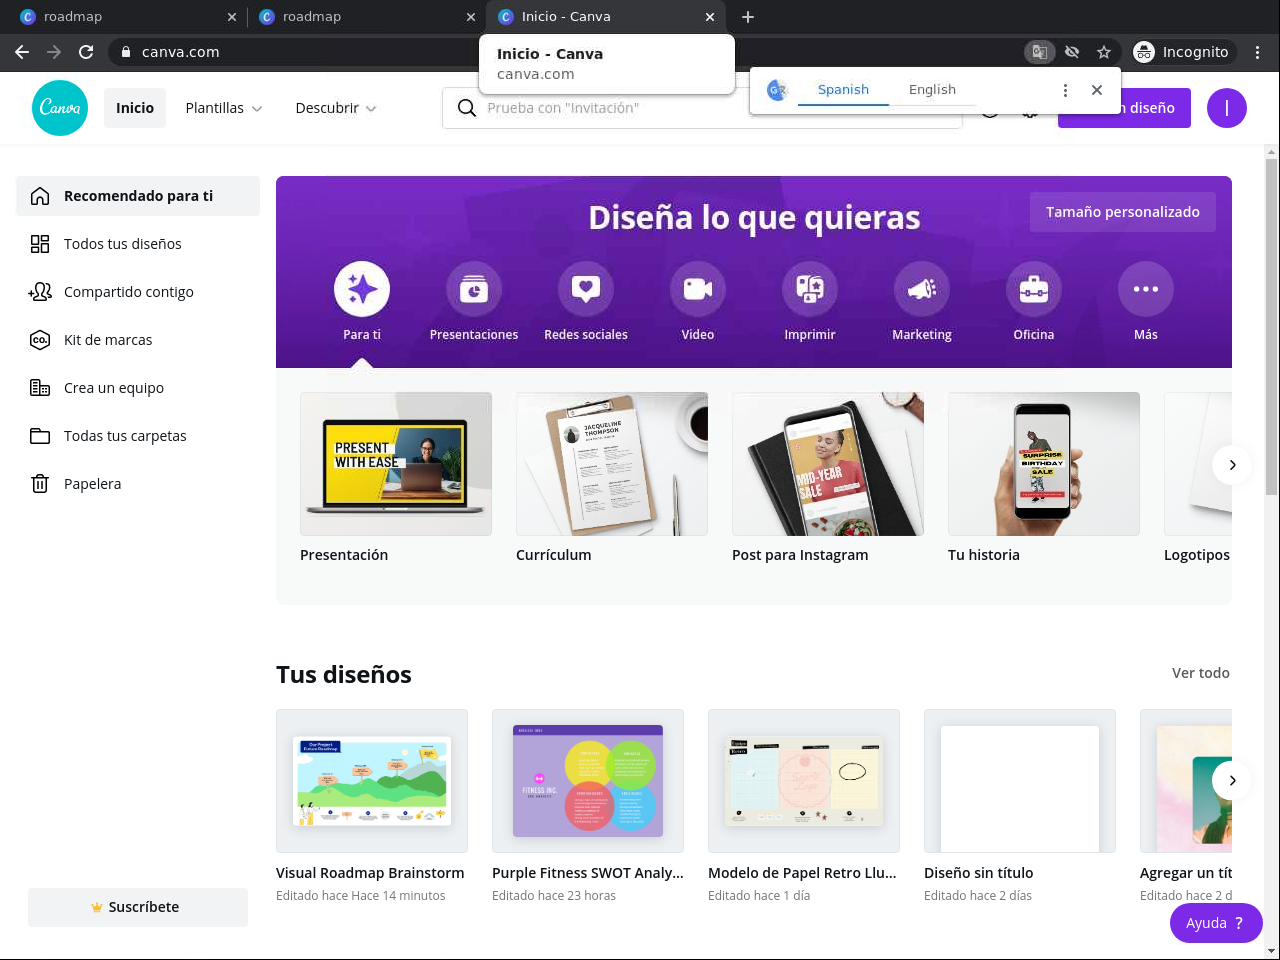Click the search magnifier icon
1280x960 pixels.
467,108
